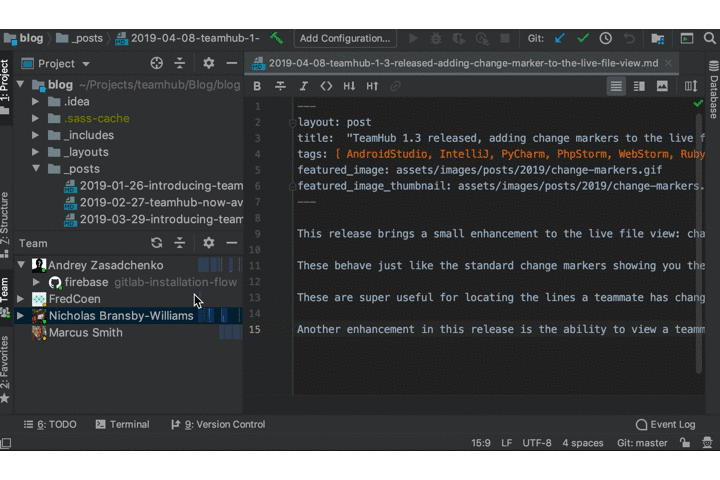Open the Structure side tab
The width and height of the screenshot is (720, 480).
pyautogui.click(x=5, y=225)
